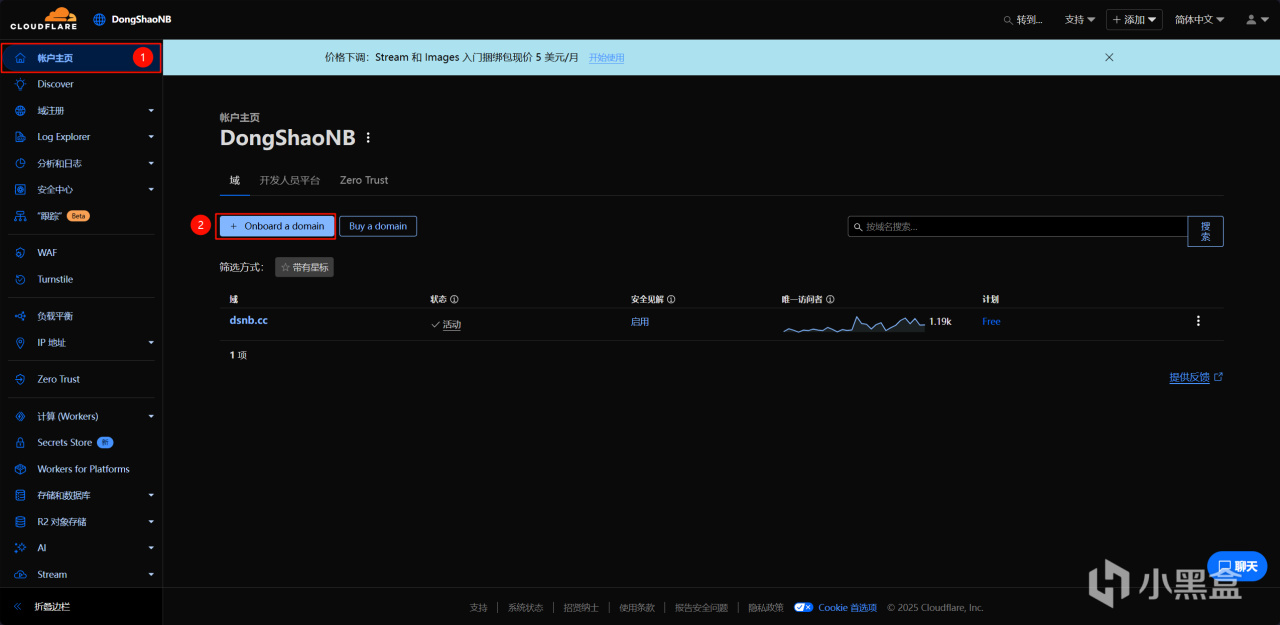
Task: Switch to the 域 tab
Action: pyautogui.click(x=234, y=180)
